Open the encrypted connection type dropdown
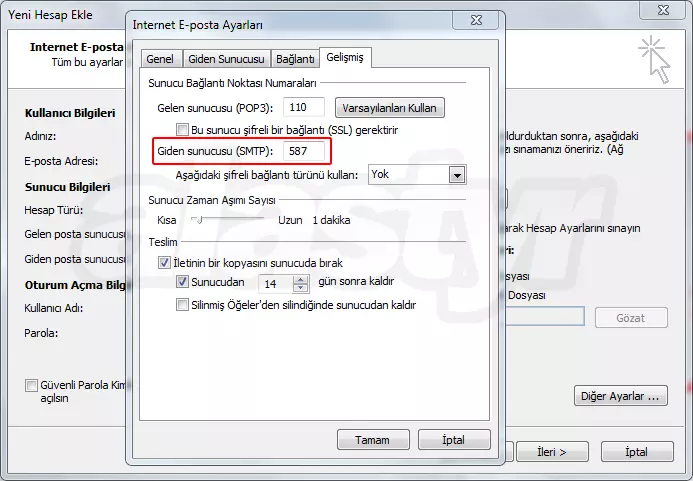Screen dimensions: 693x481 (x=457, y=175)
